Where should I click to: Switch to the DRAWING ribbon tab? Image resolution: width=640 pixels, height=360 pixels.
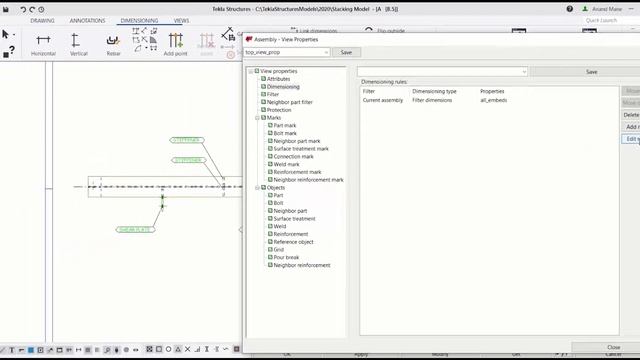[x=42, y=20]
